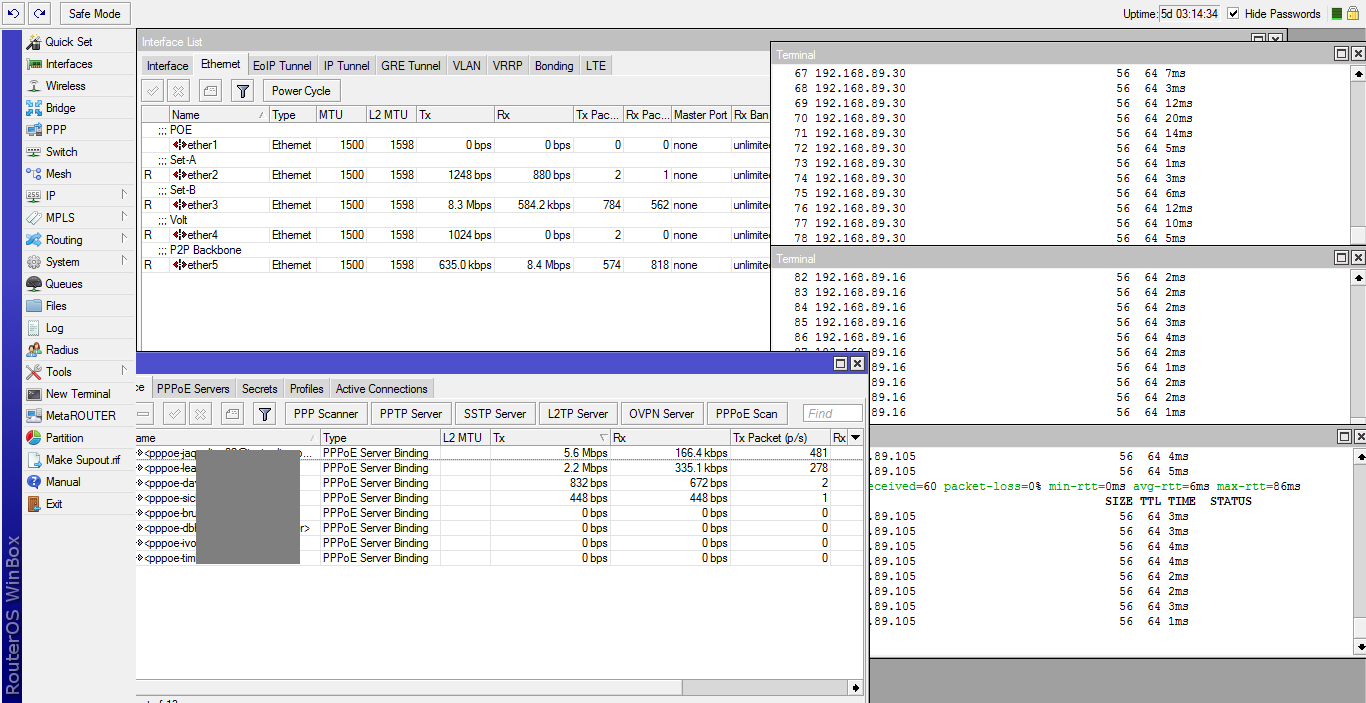Select the ether3 interface row
The width and height of the screenshot is (1366, 703).
(x=201, y=205)
